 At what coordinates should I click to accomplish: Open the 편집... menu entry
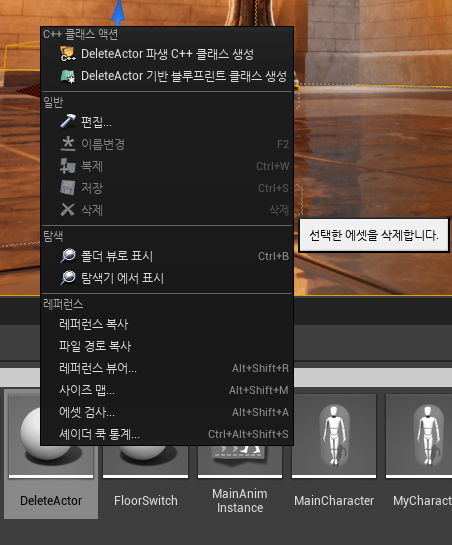click(167, 122)
